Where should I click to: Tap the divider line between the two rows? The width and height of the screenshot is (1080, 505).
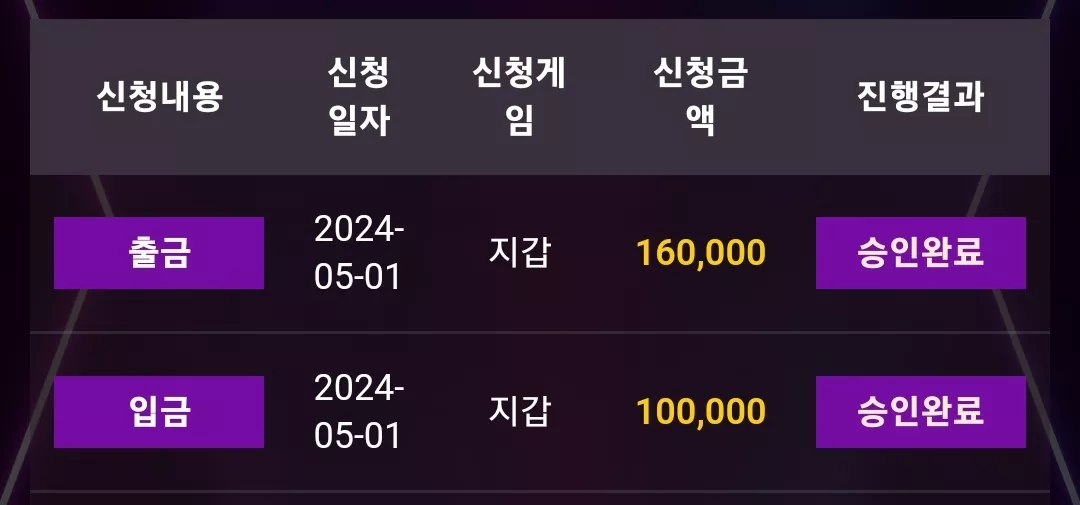click(x=540, y=333)
